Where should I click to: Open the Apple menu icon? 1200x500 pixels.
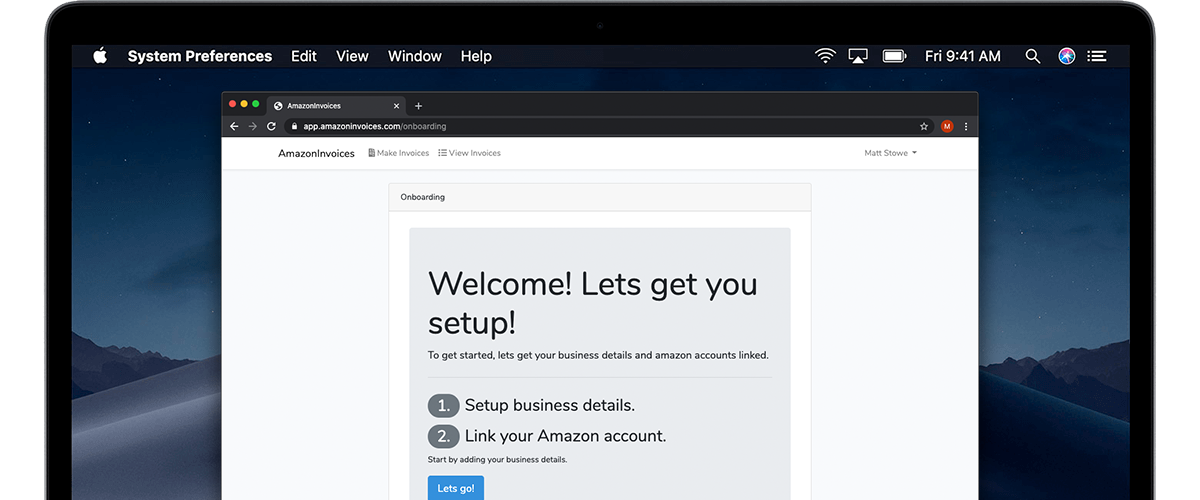[100, 56]
